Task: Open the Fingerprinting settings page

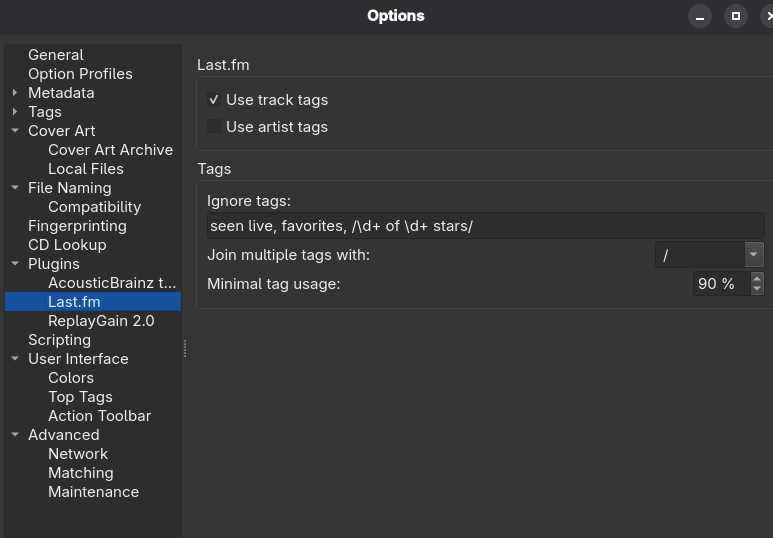Action: pos(77,226)
